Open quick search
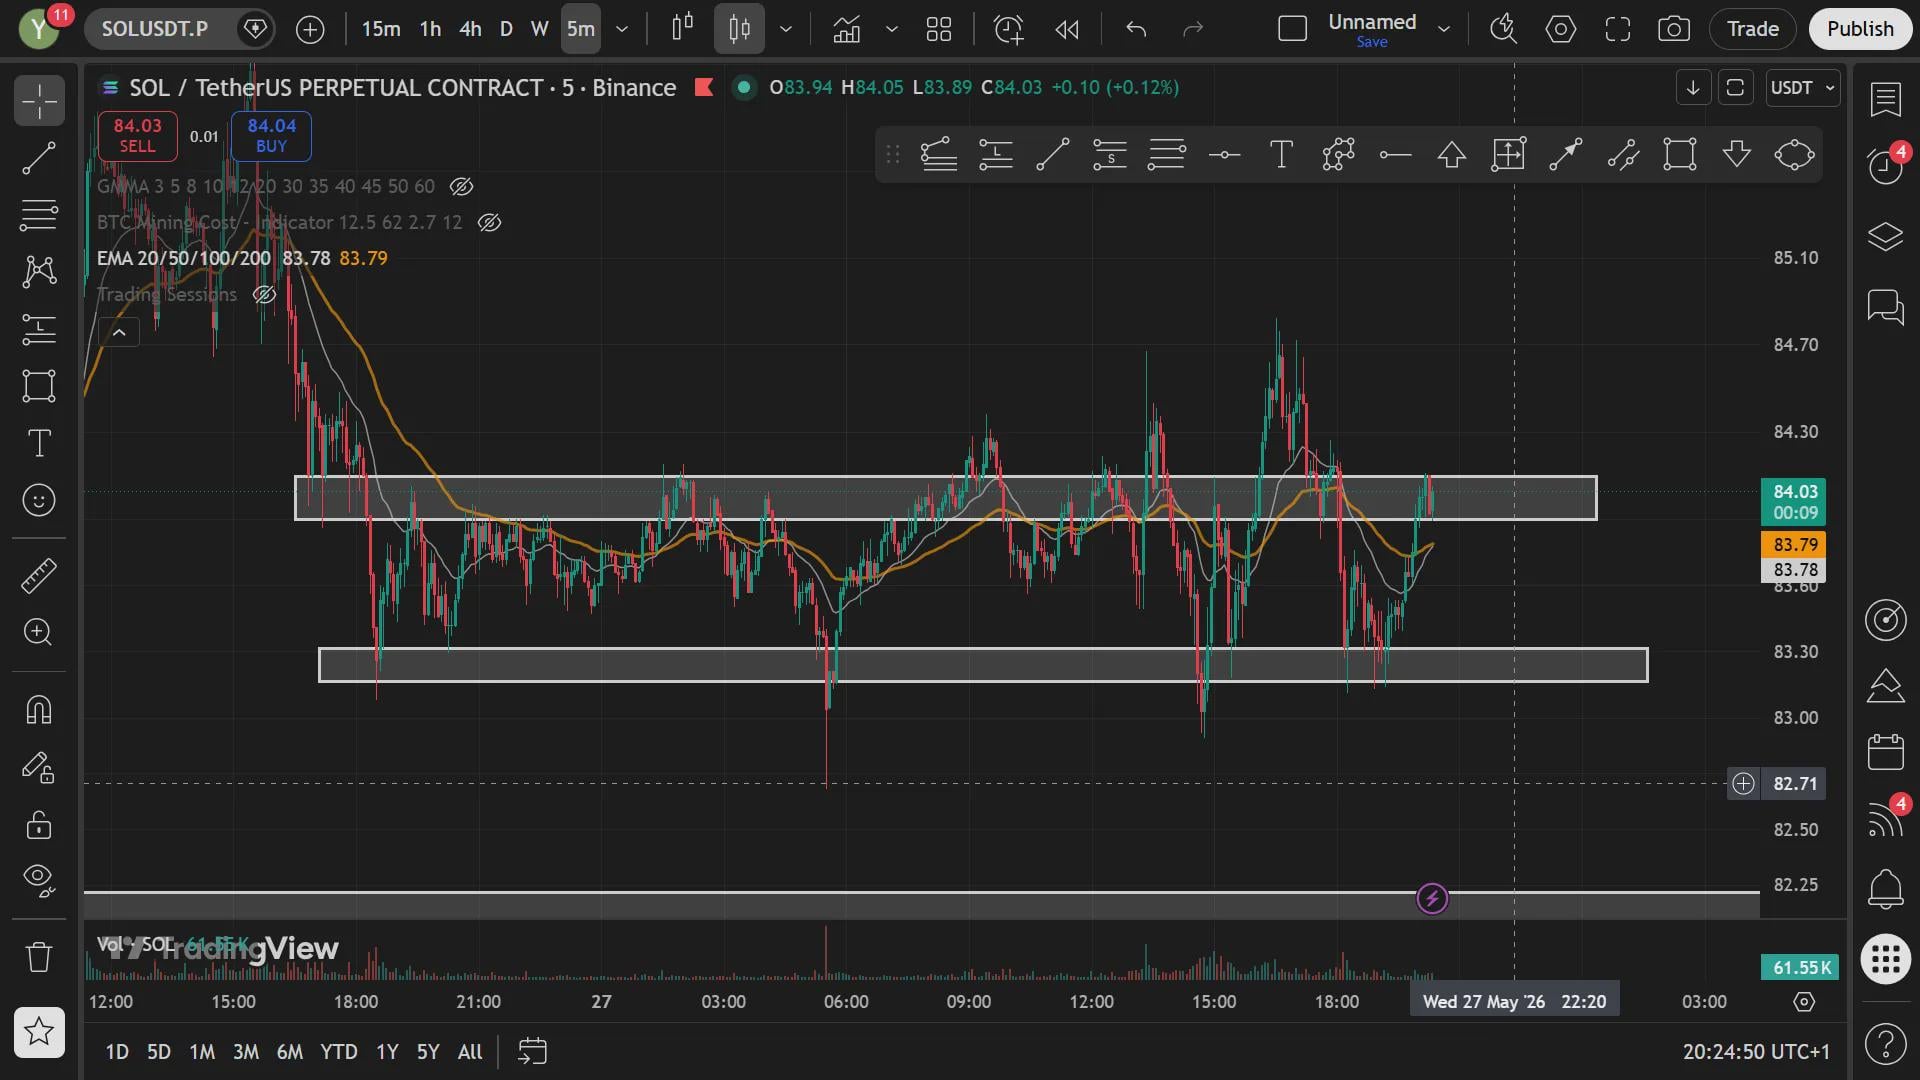The image size is (1920, 1080). [x=1503, y=29]
